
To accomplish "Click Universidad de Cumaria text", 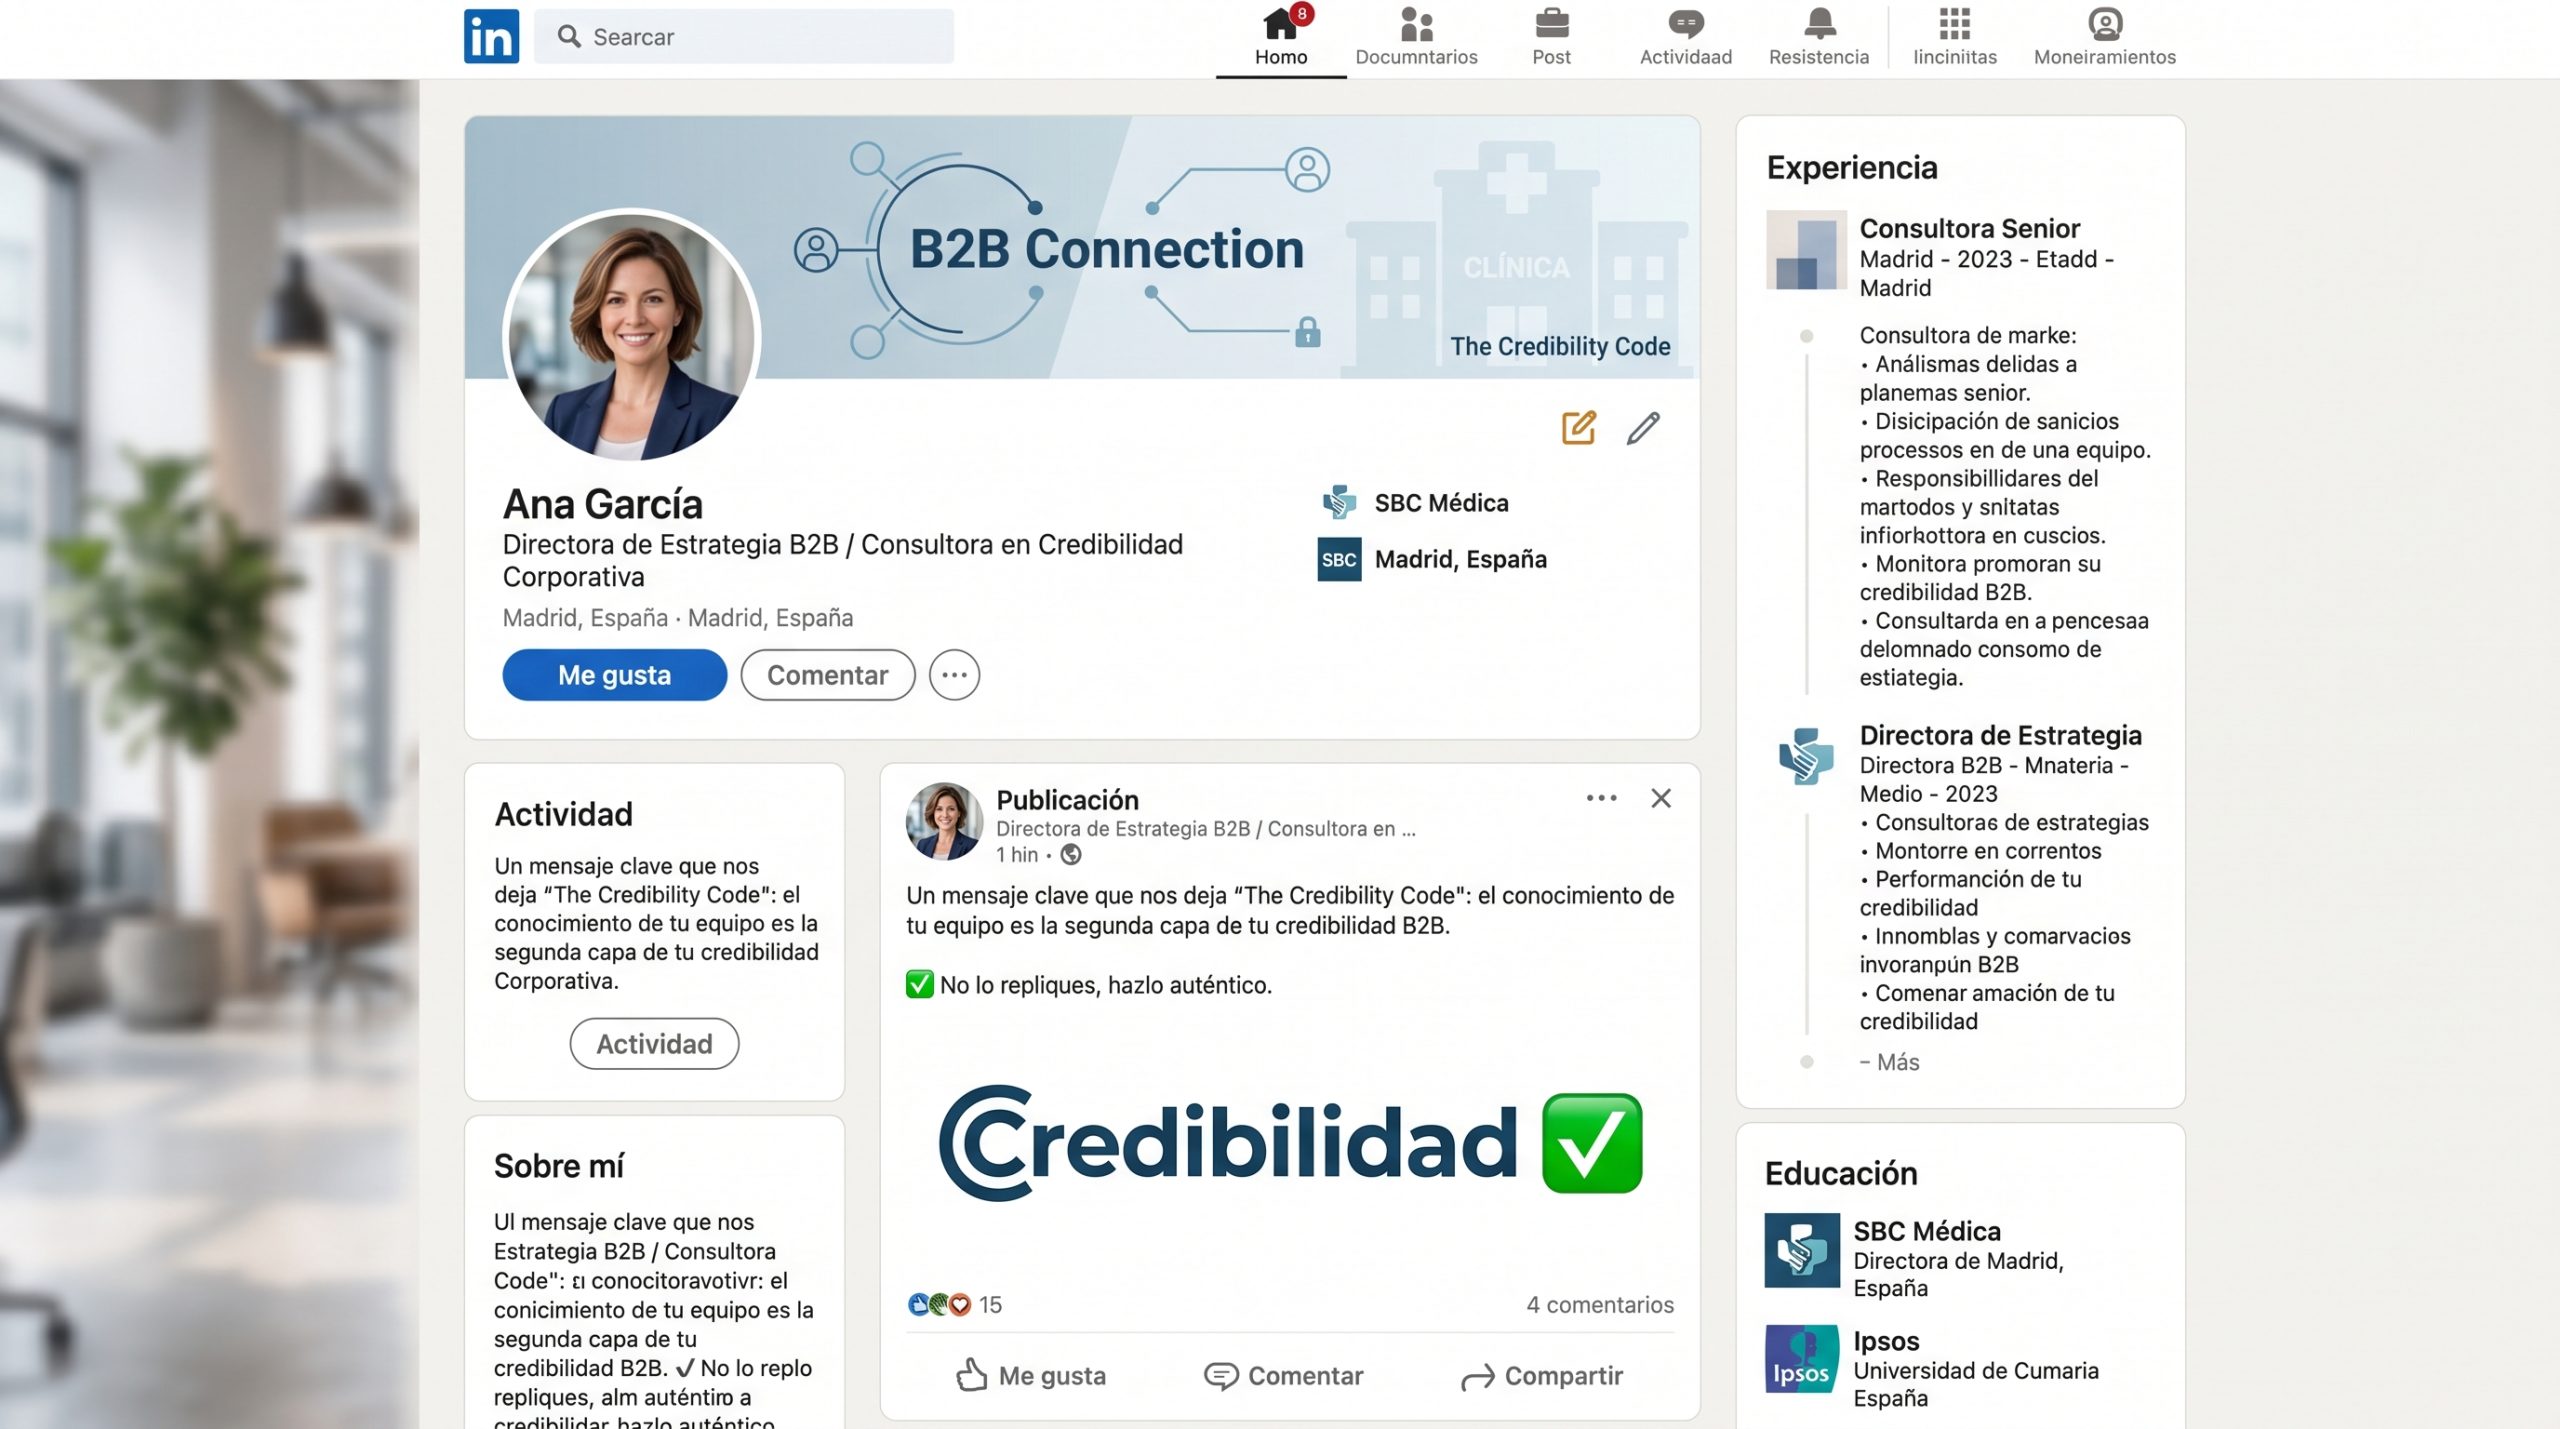I will [x=1975, y=1370].
